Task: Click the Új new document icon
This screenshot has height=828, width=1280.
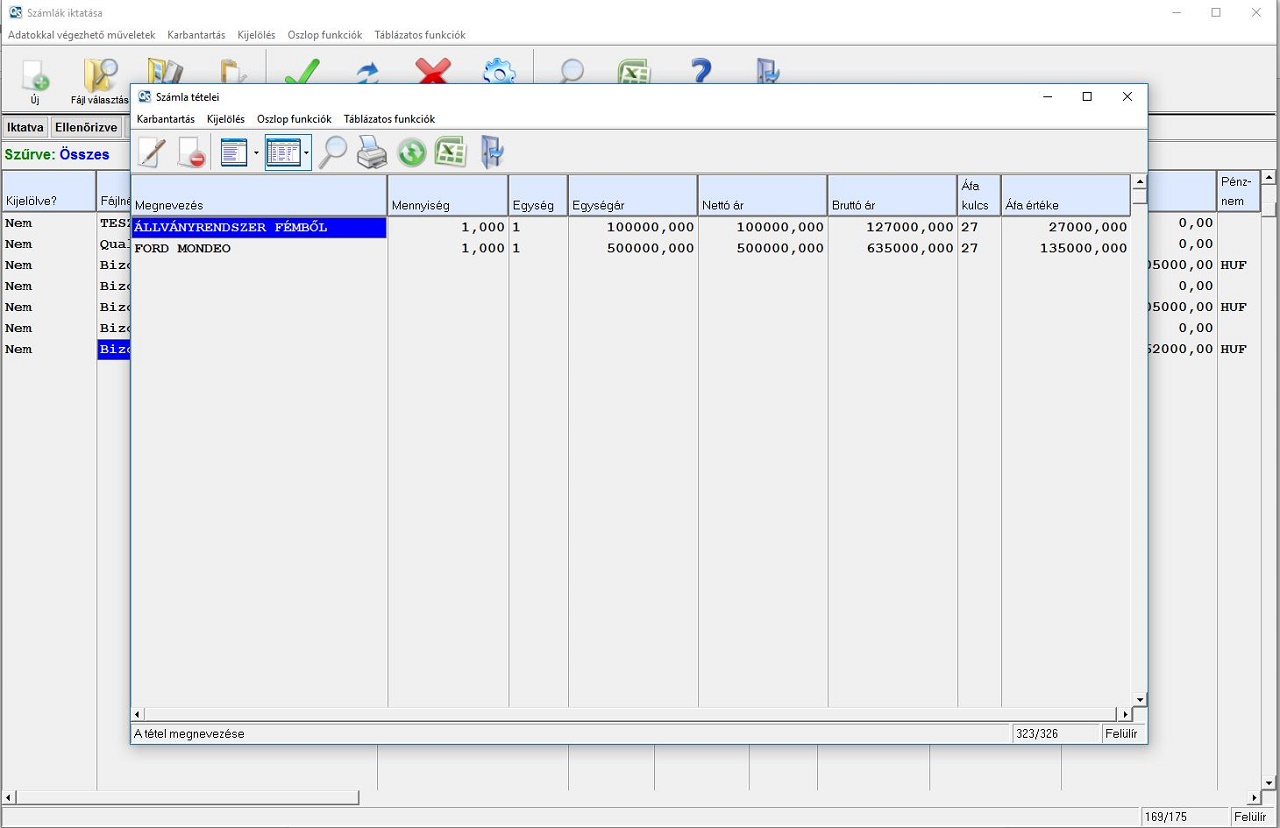Action: [x=35, y=80]
